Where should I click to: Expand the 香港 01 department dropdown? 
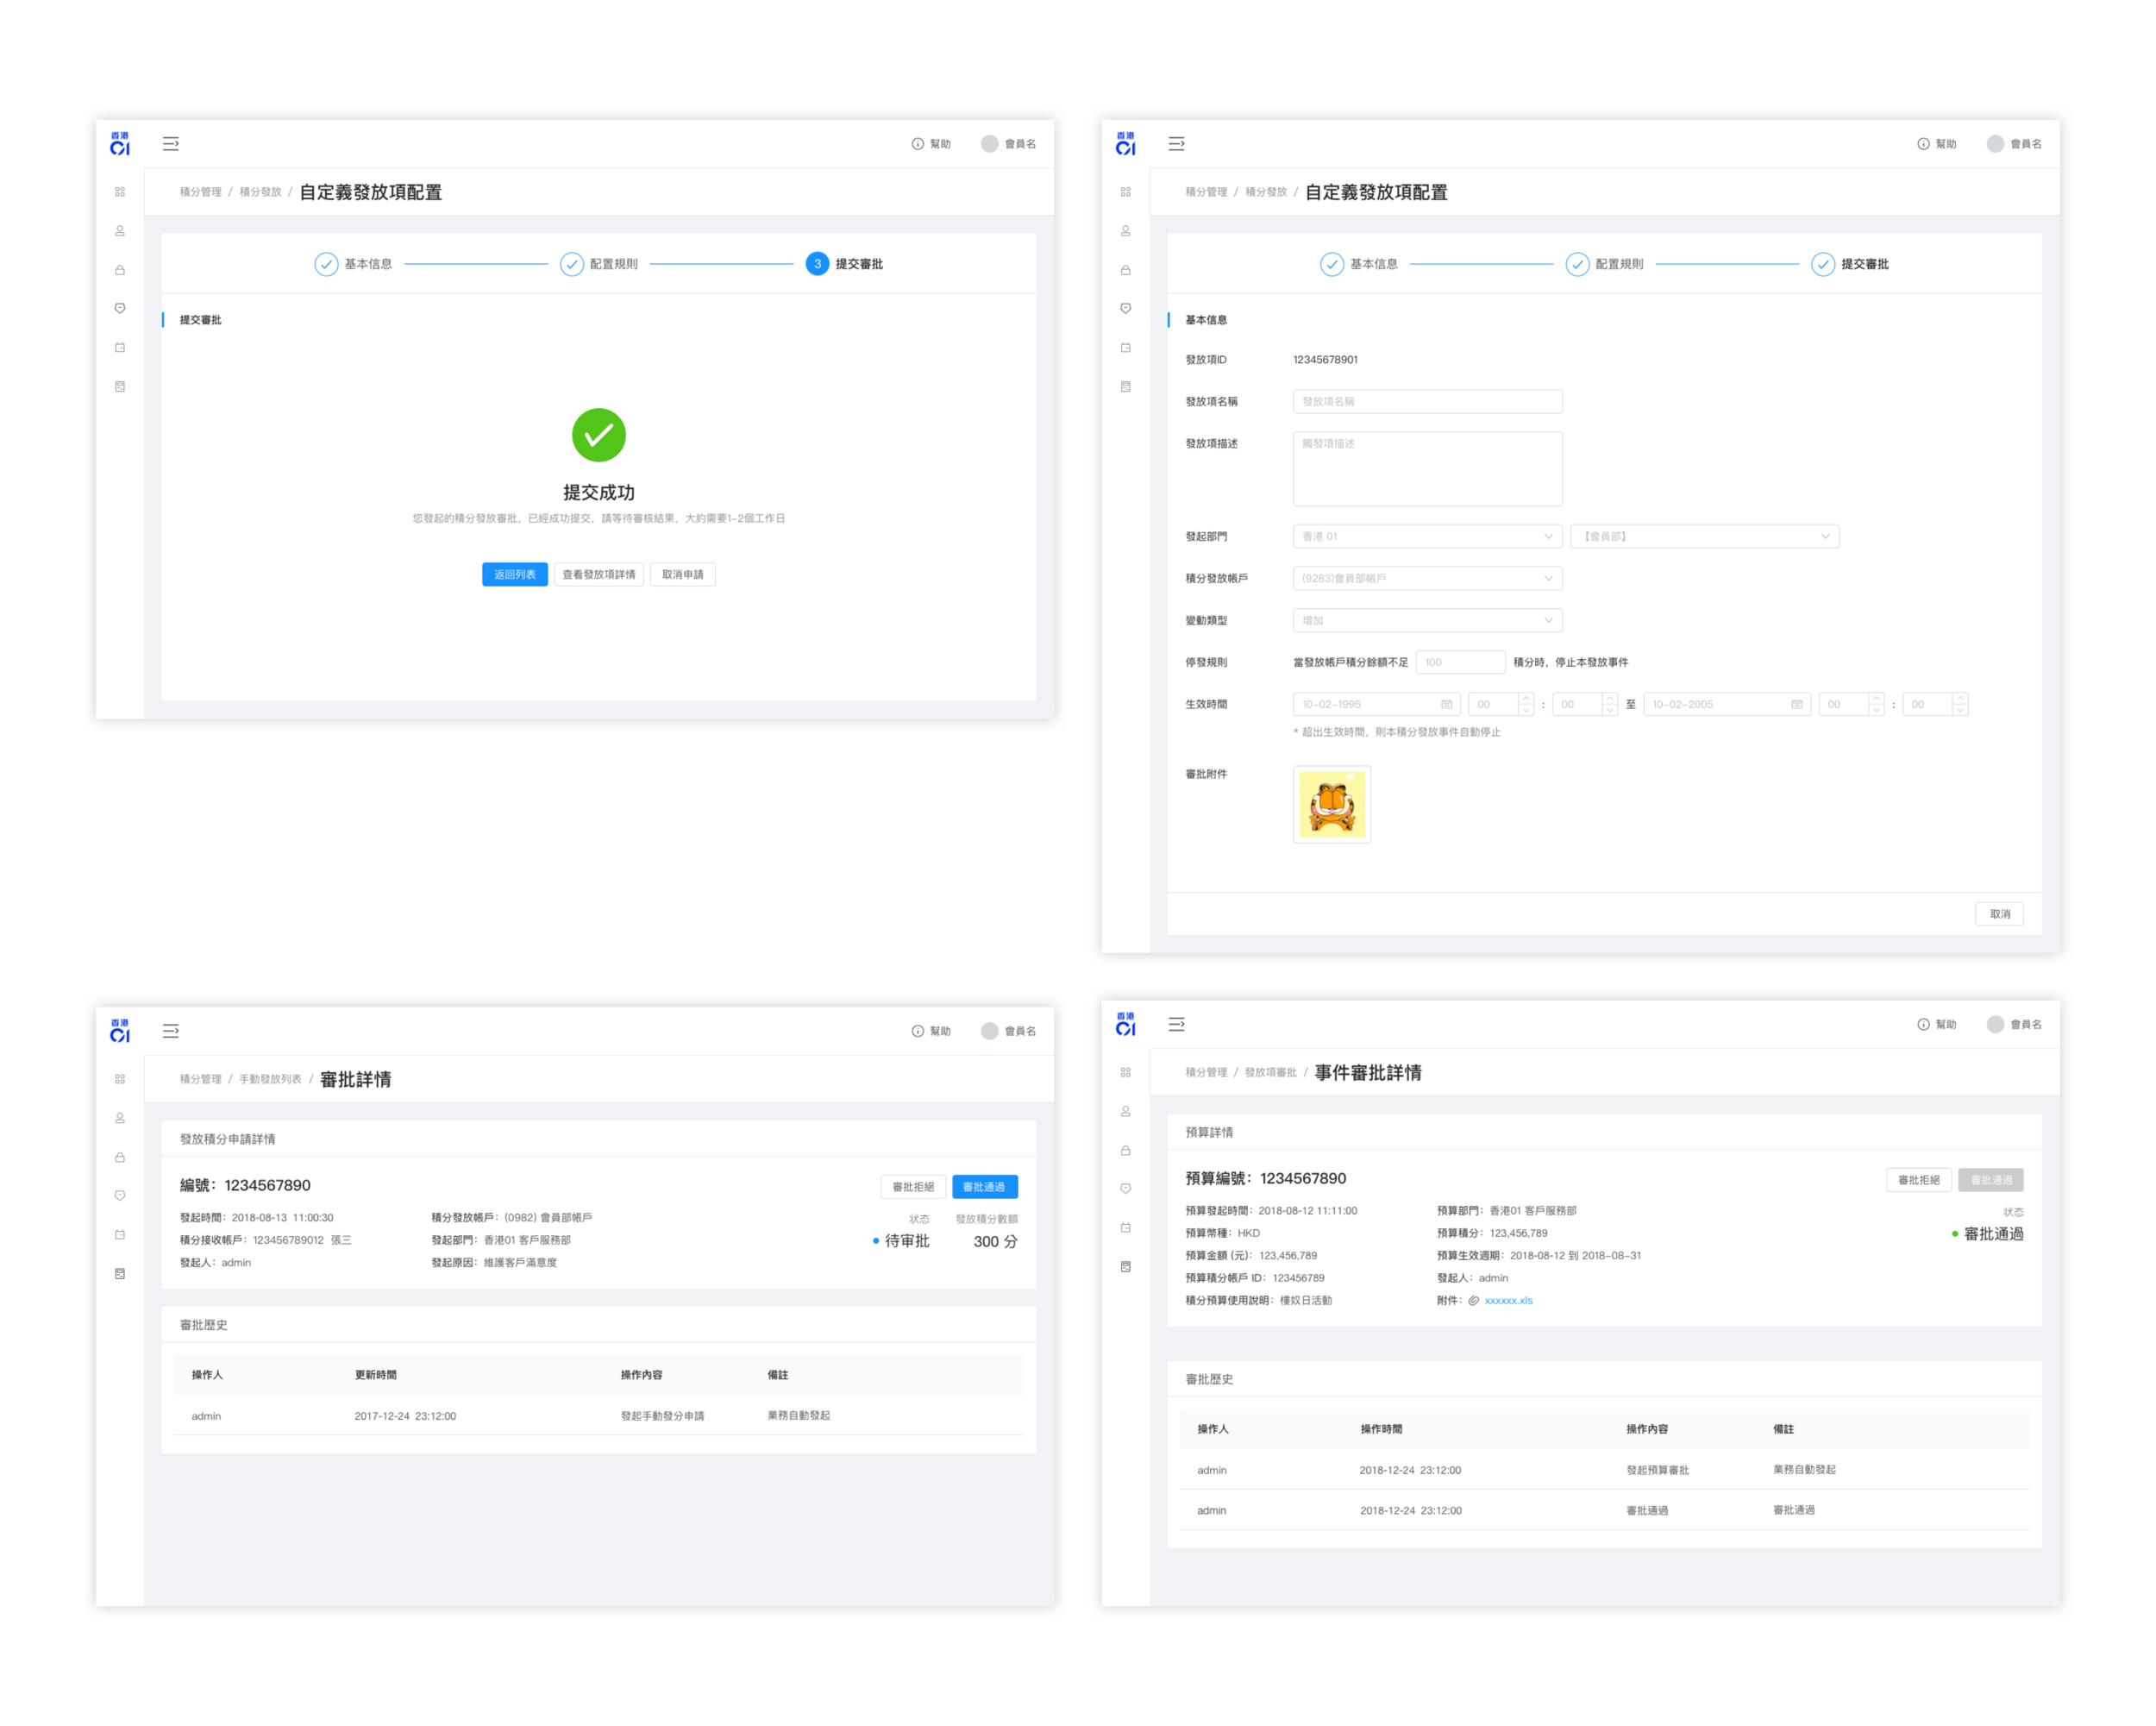click(x=1427, y=536)
